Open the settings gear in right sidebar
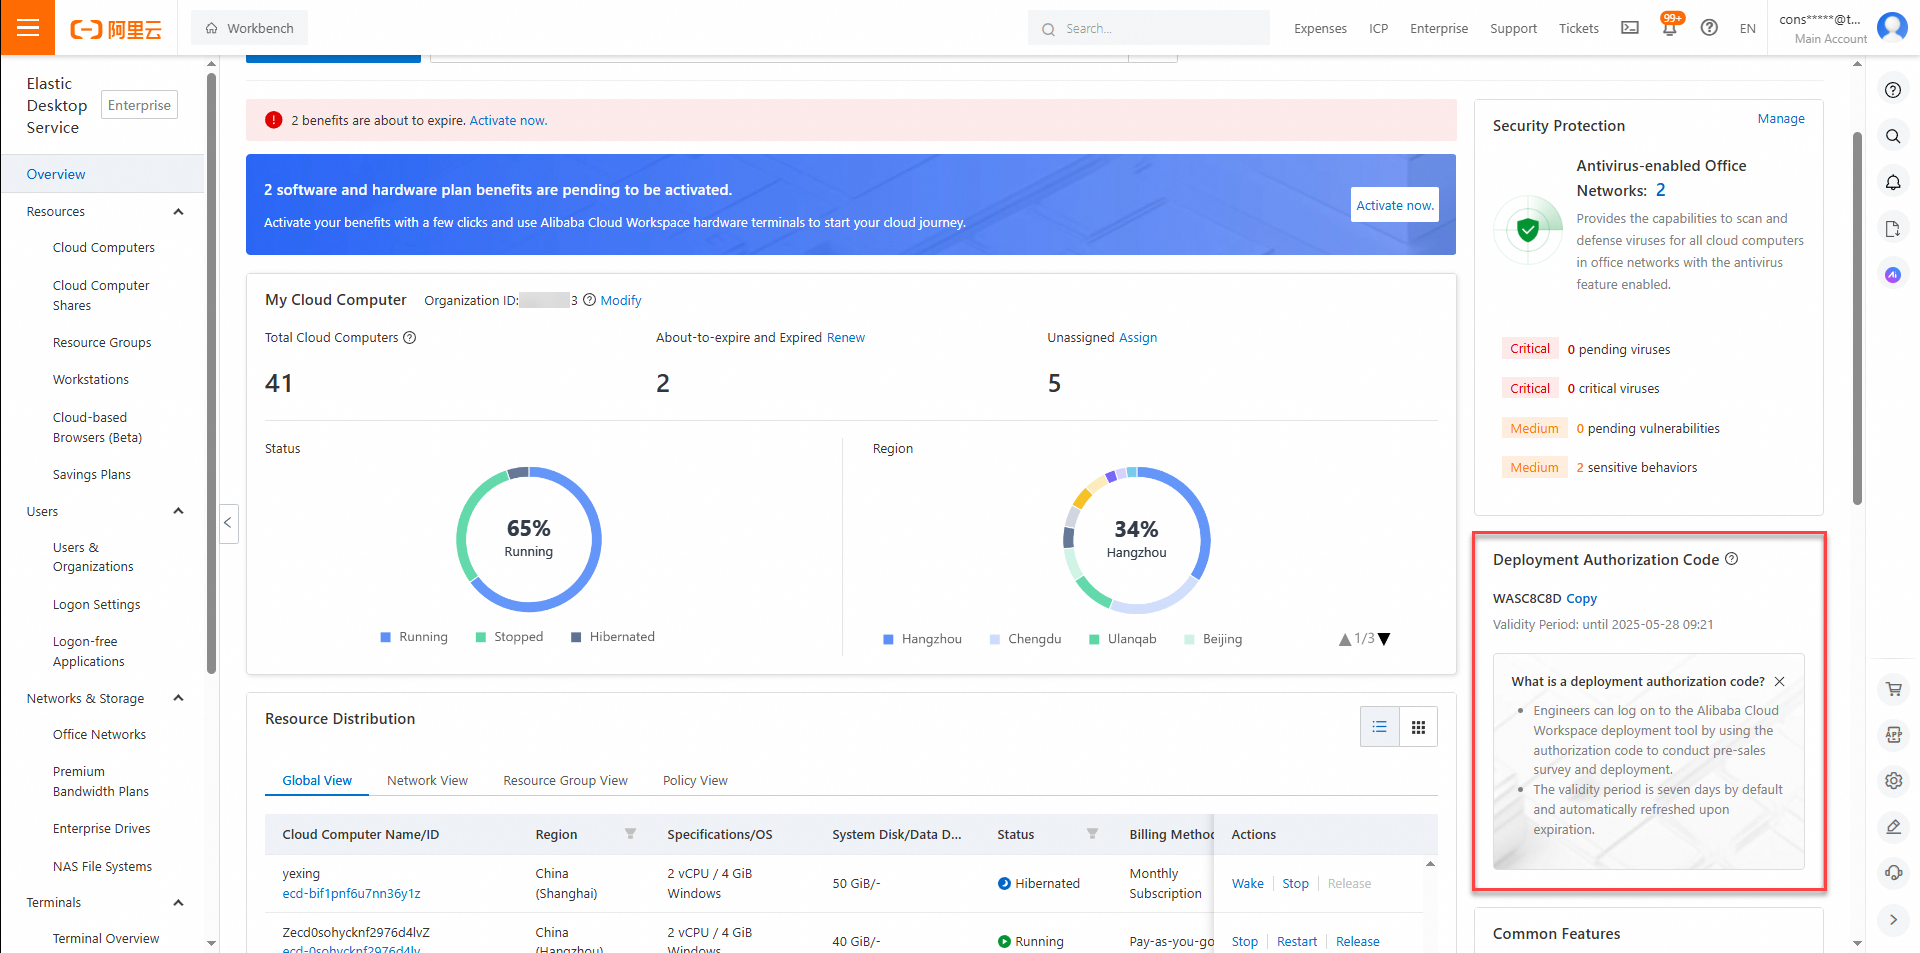 [x=1893, y=781]
